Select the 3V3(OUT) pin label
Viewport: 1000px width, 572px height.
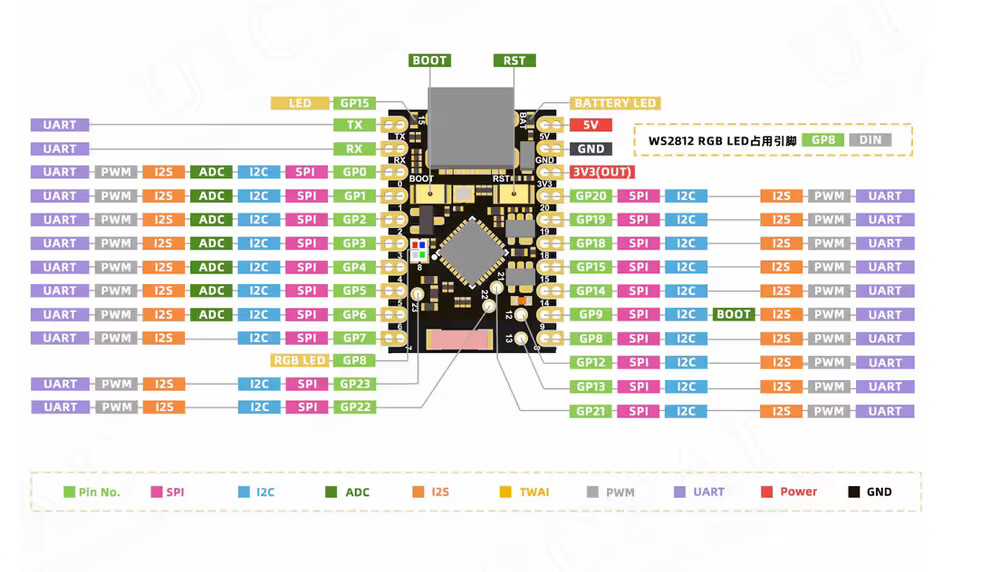coord(602,172)
